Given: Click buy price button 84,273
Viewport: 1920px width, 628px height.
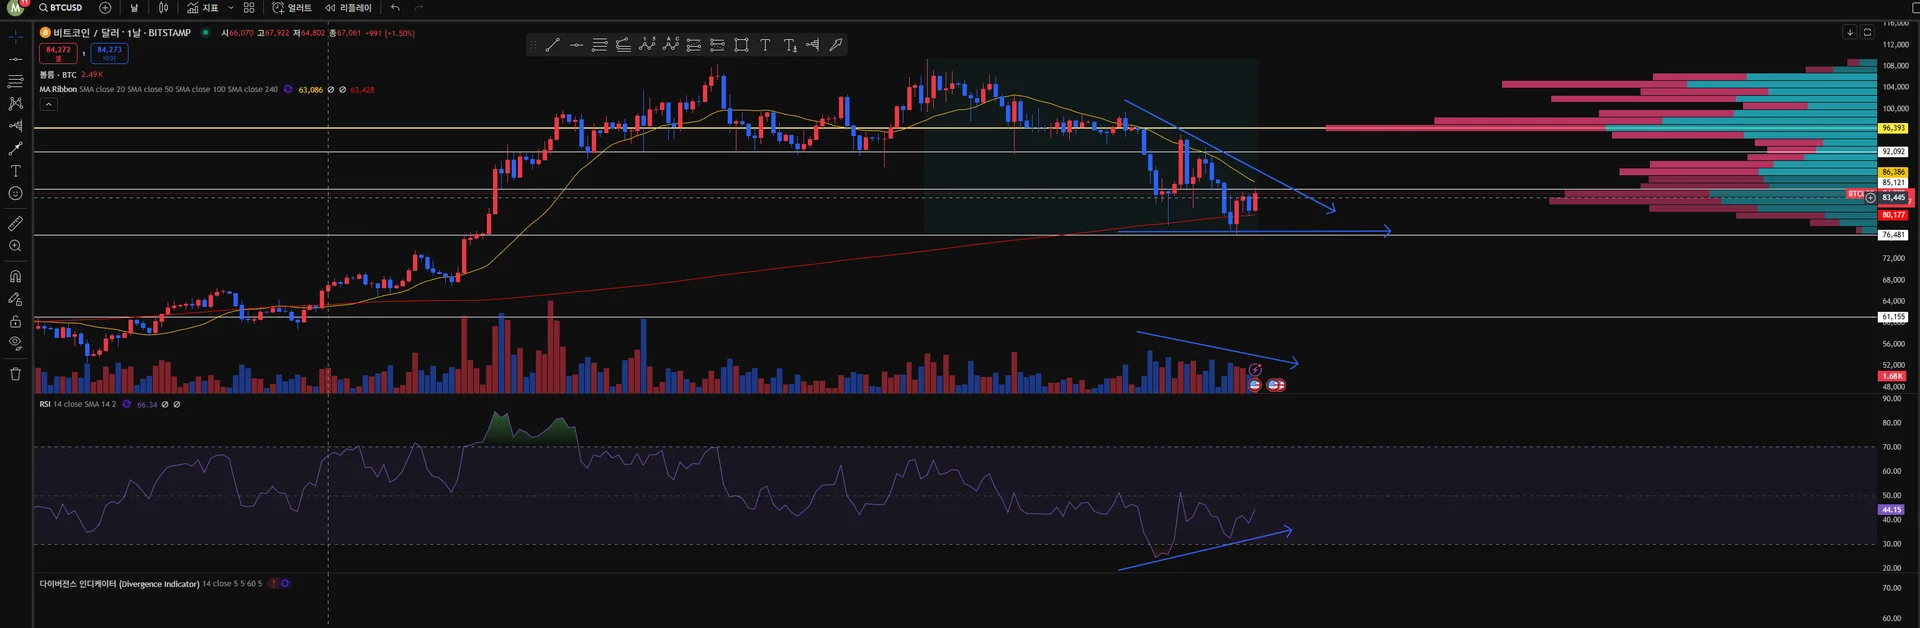Looking at the screenshot, I should [109, 52].
